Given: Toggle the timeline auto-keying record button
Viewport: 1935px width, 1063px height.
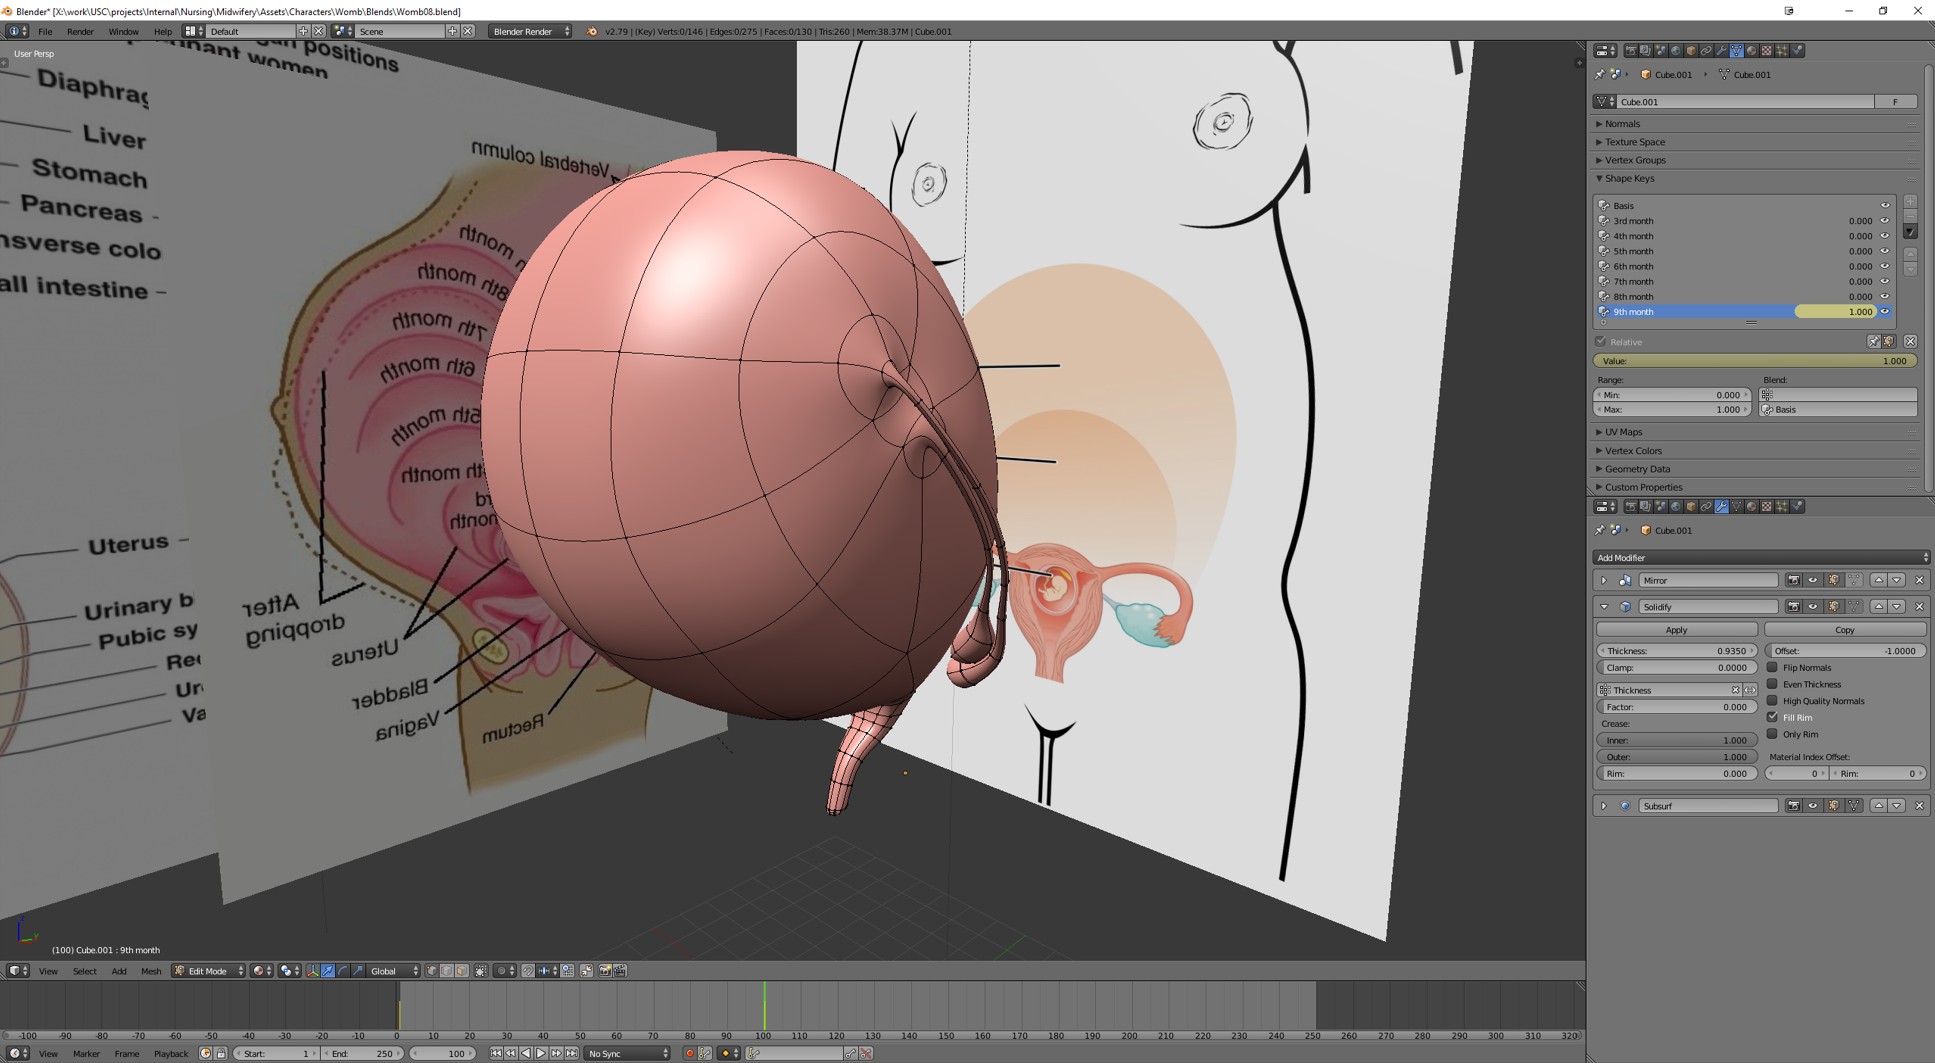Looking at the screenshot, I should [689, 1053].
